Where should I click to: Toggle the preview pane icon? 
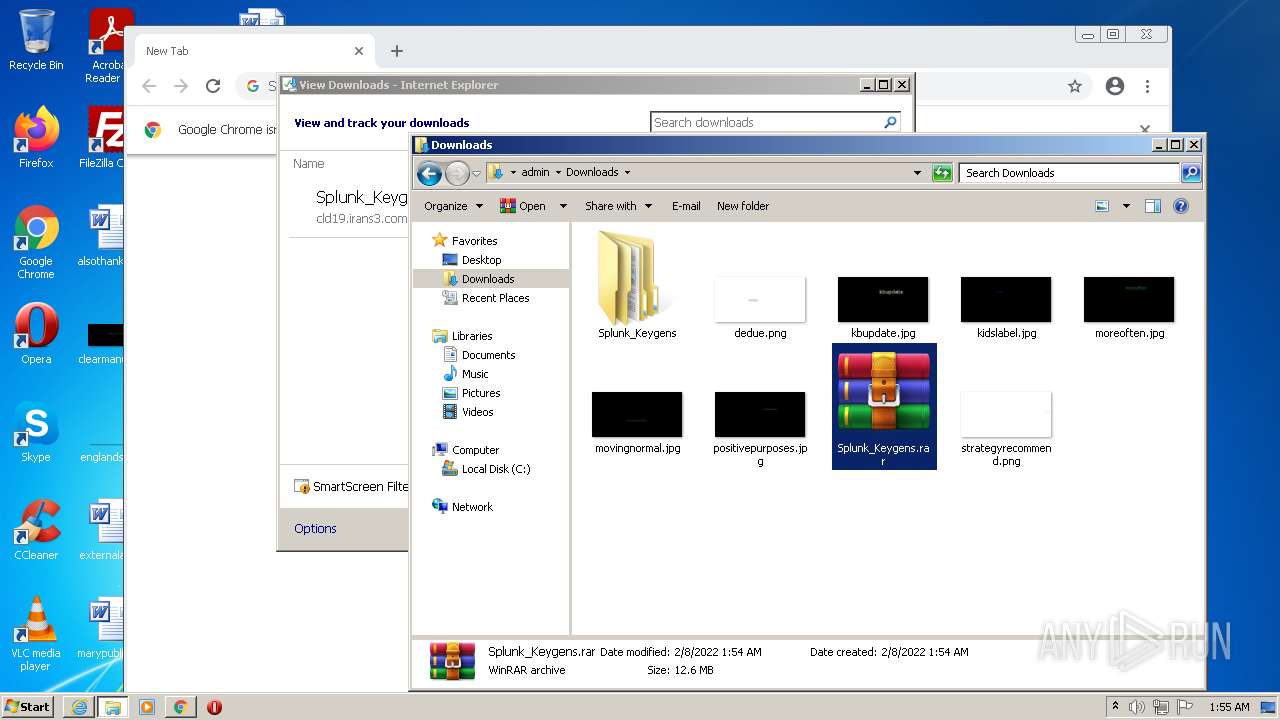click(1152, 206)
